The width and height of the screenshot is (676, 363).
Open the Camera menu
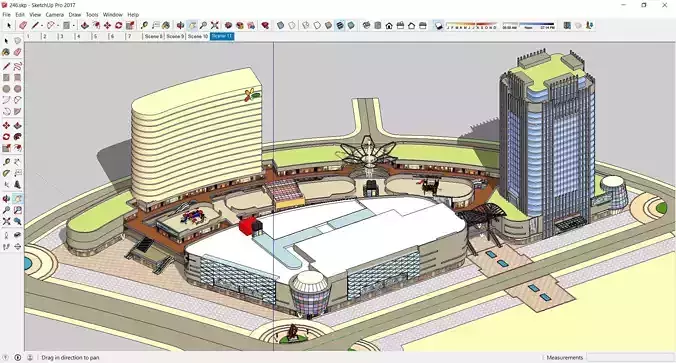coord(55,15)
